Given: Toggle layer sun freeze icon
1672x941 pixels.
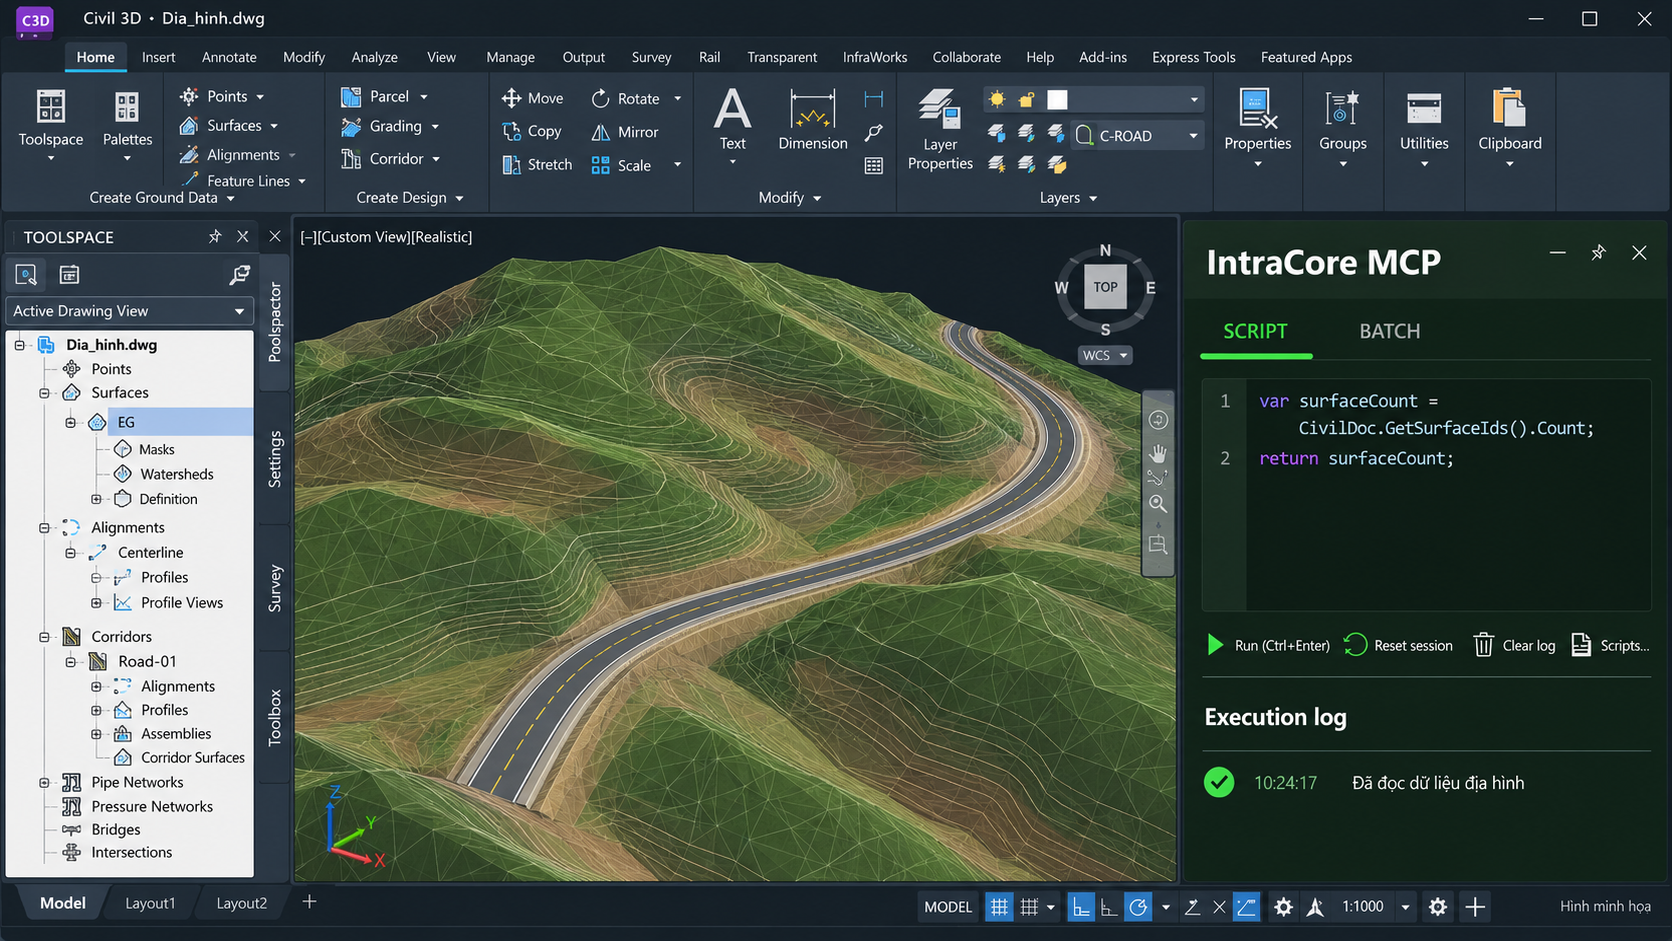Looking at the screenshot, I should [x=997, y=99].
